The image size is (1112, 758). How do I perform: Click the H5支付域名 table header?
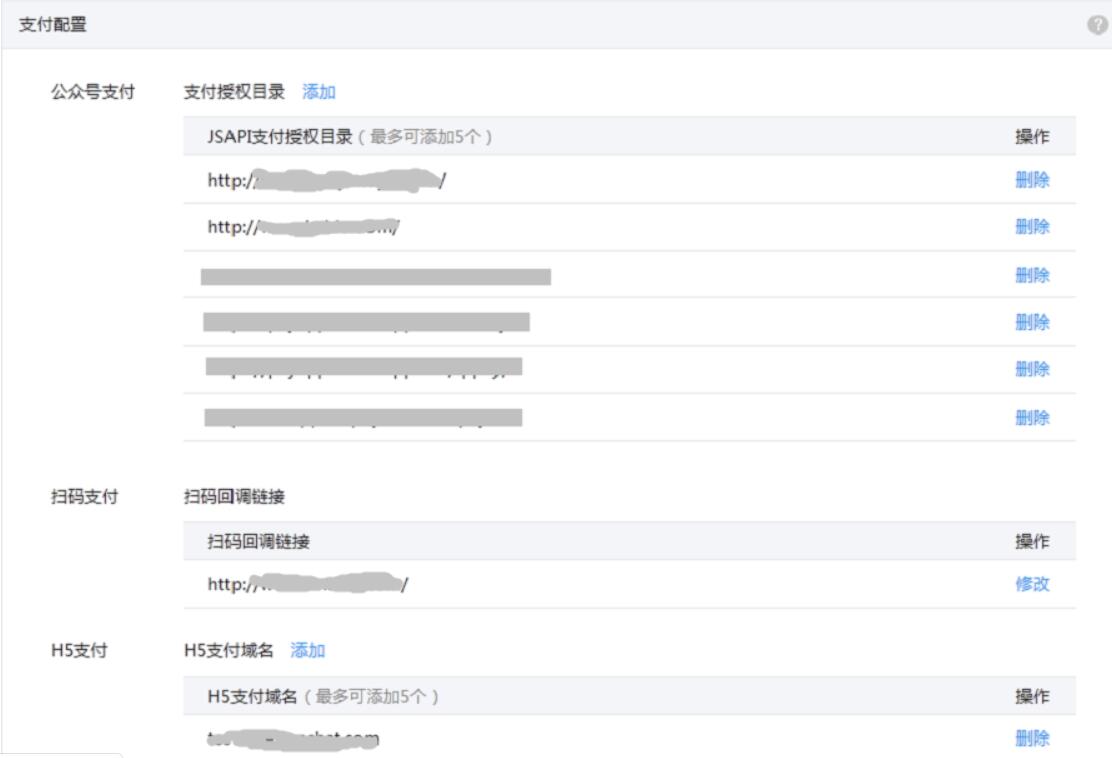pyautogui.click(x=252, y=696)
